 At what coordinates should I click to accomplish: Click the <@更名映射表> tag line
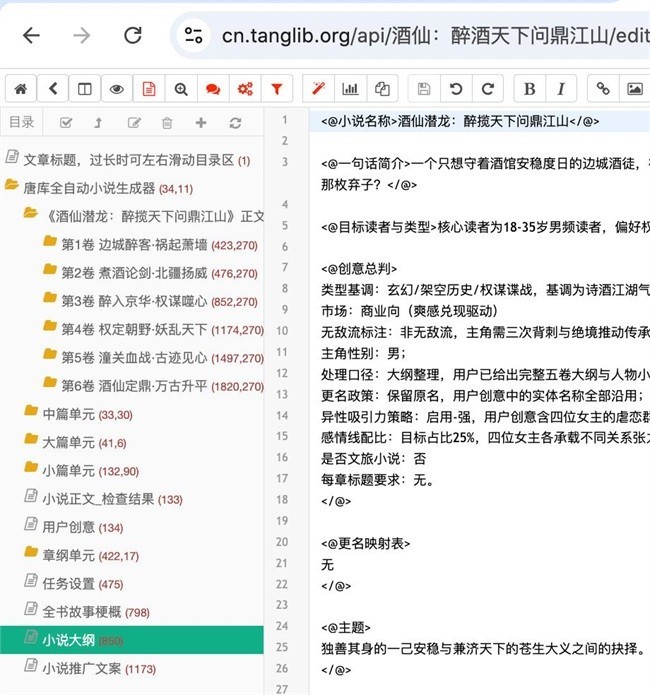click(365, 543)
